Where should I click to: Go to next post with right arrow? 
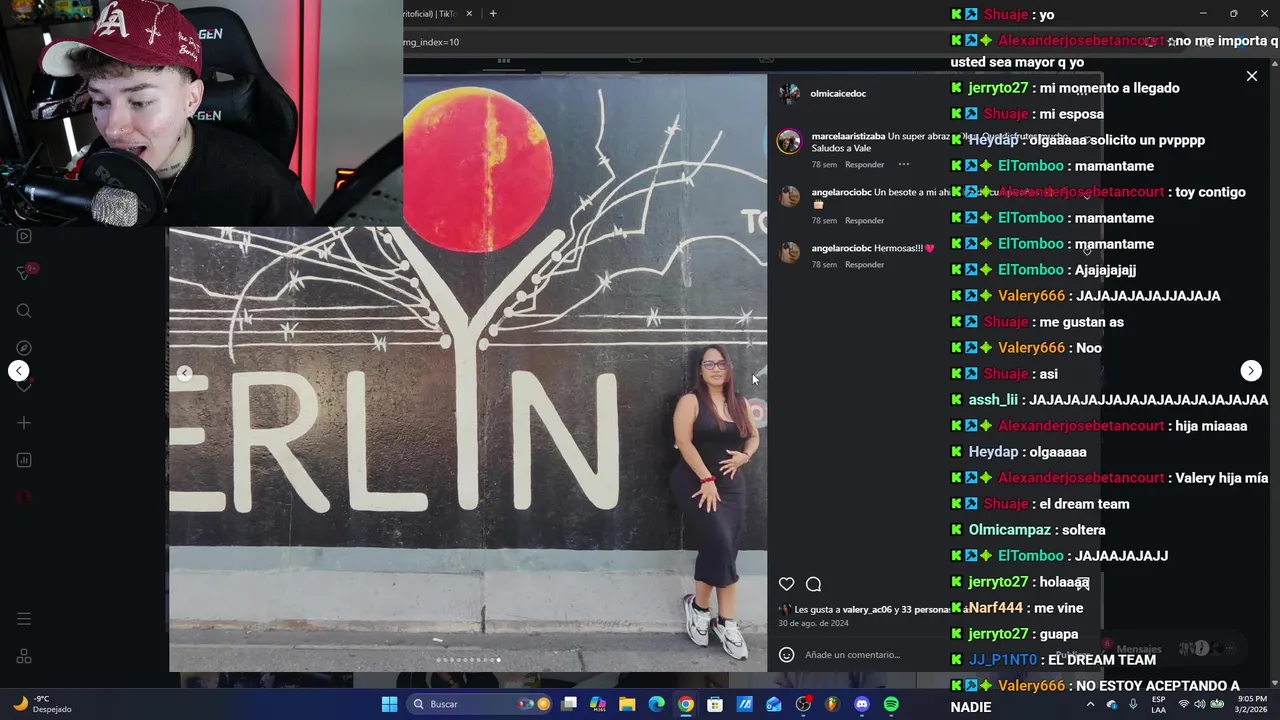point(1251,371)
